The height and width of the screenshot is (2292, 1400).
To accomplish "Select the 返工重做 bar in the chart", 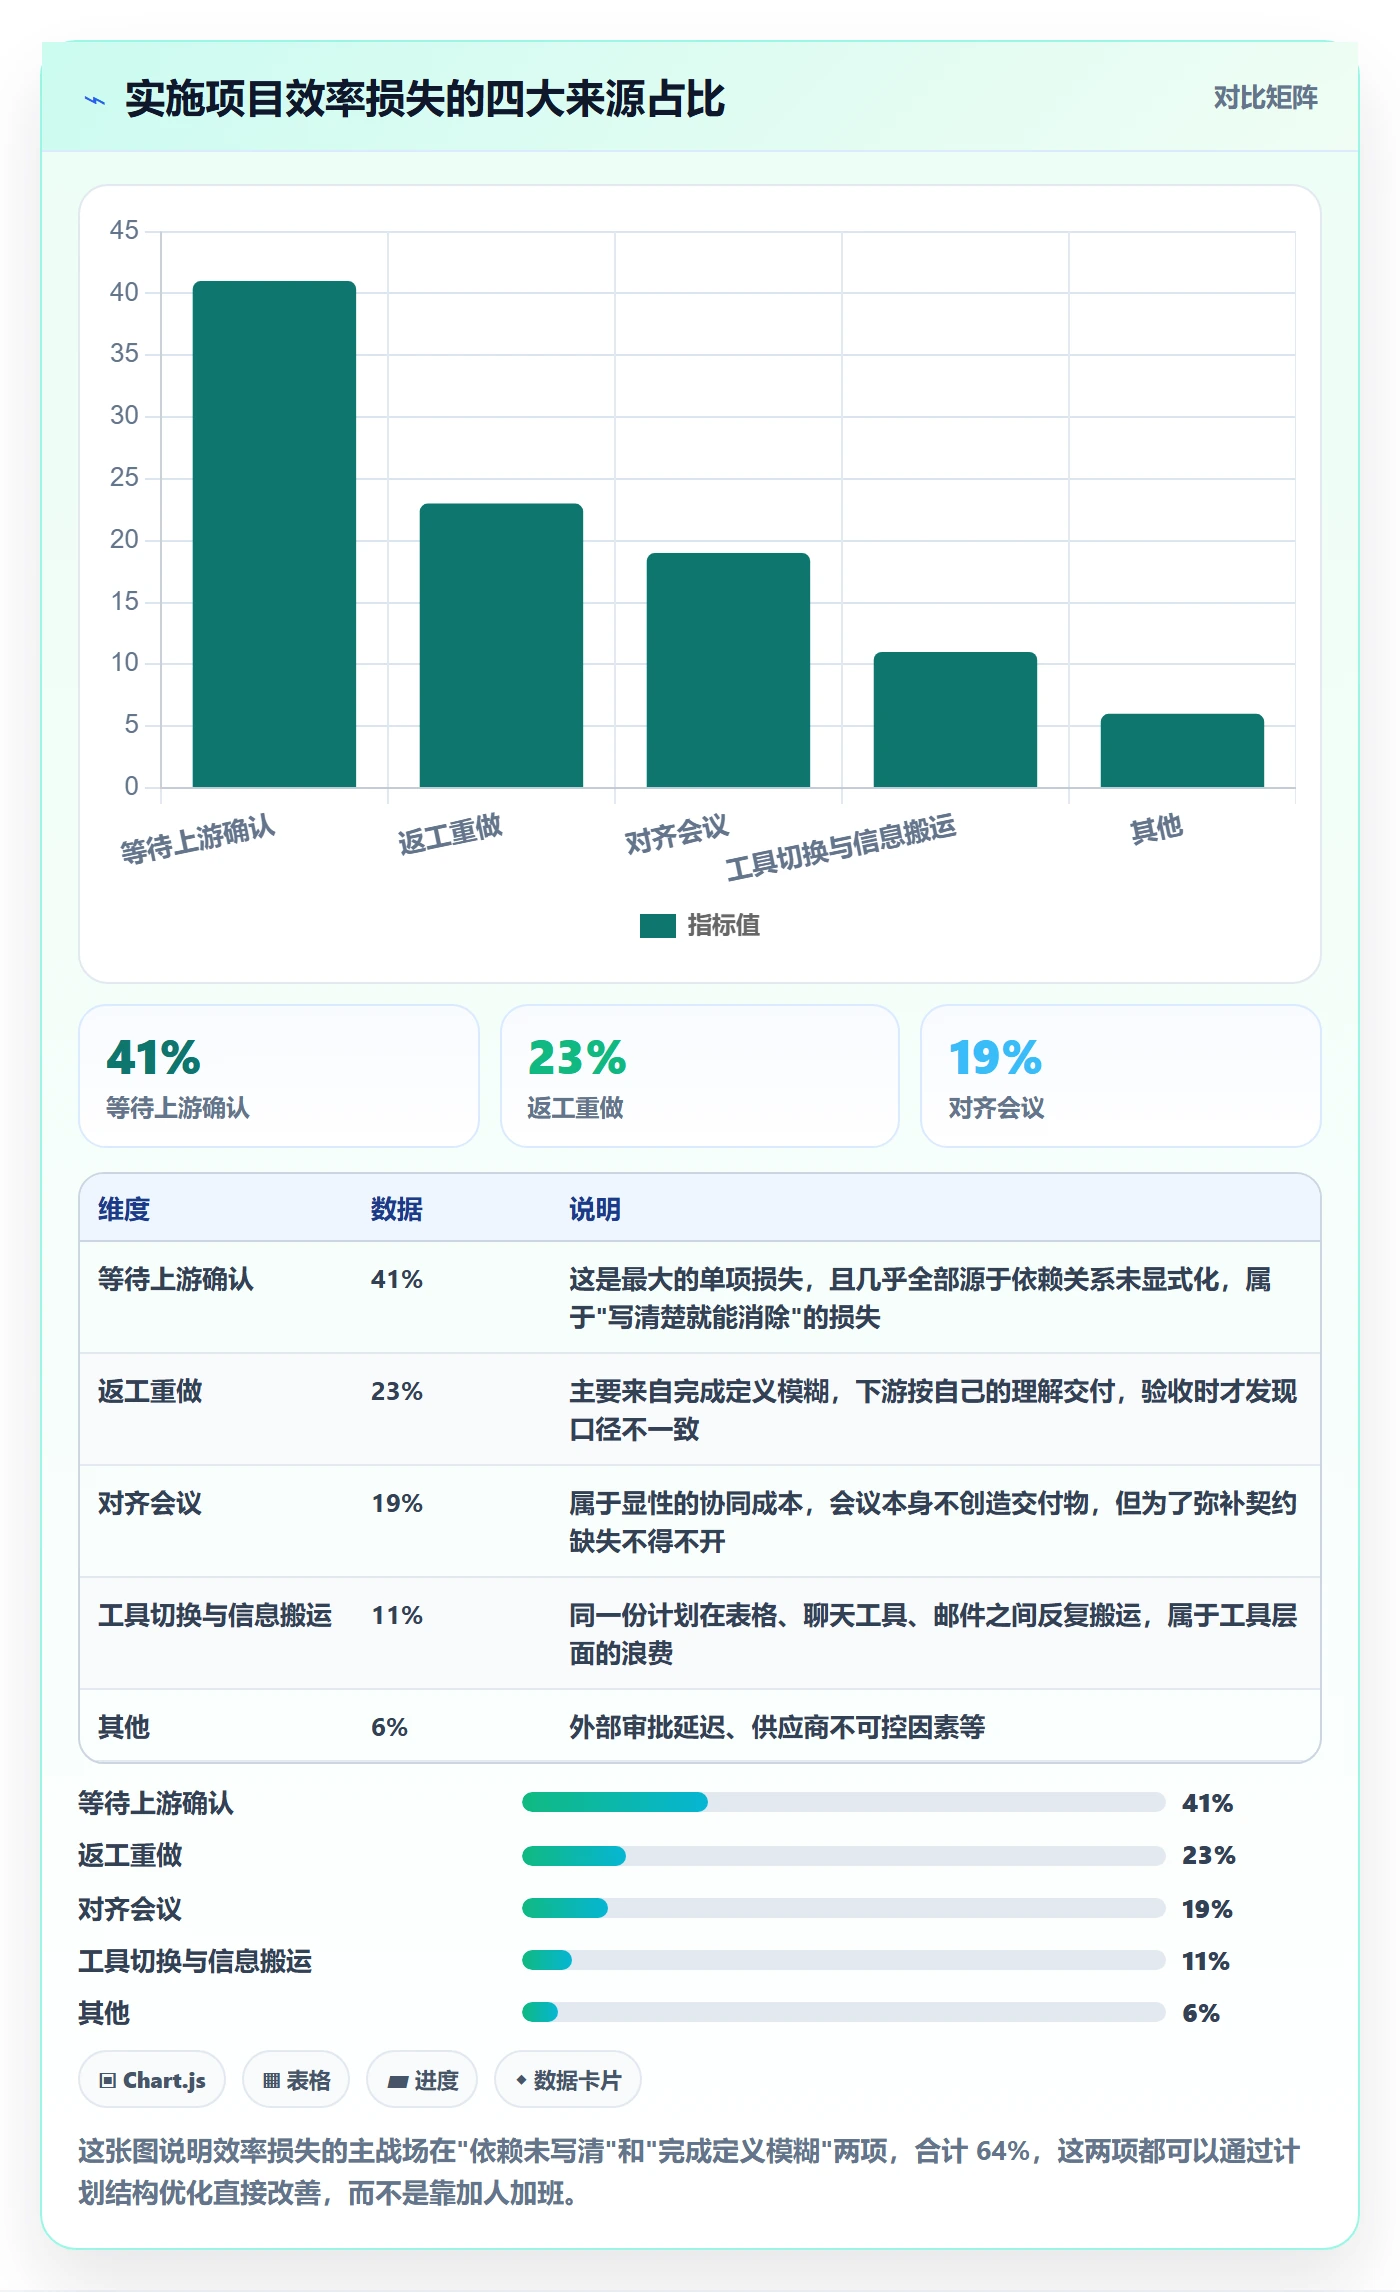I will [x=501, y=645].
